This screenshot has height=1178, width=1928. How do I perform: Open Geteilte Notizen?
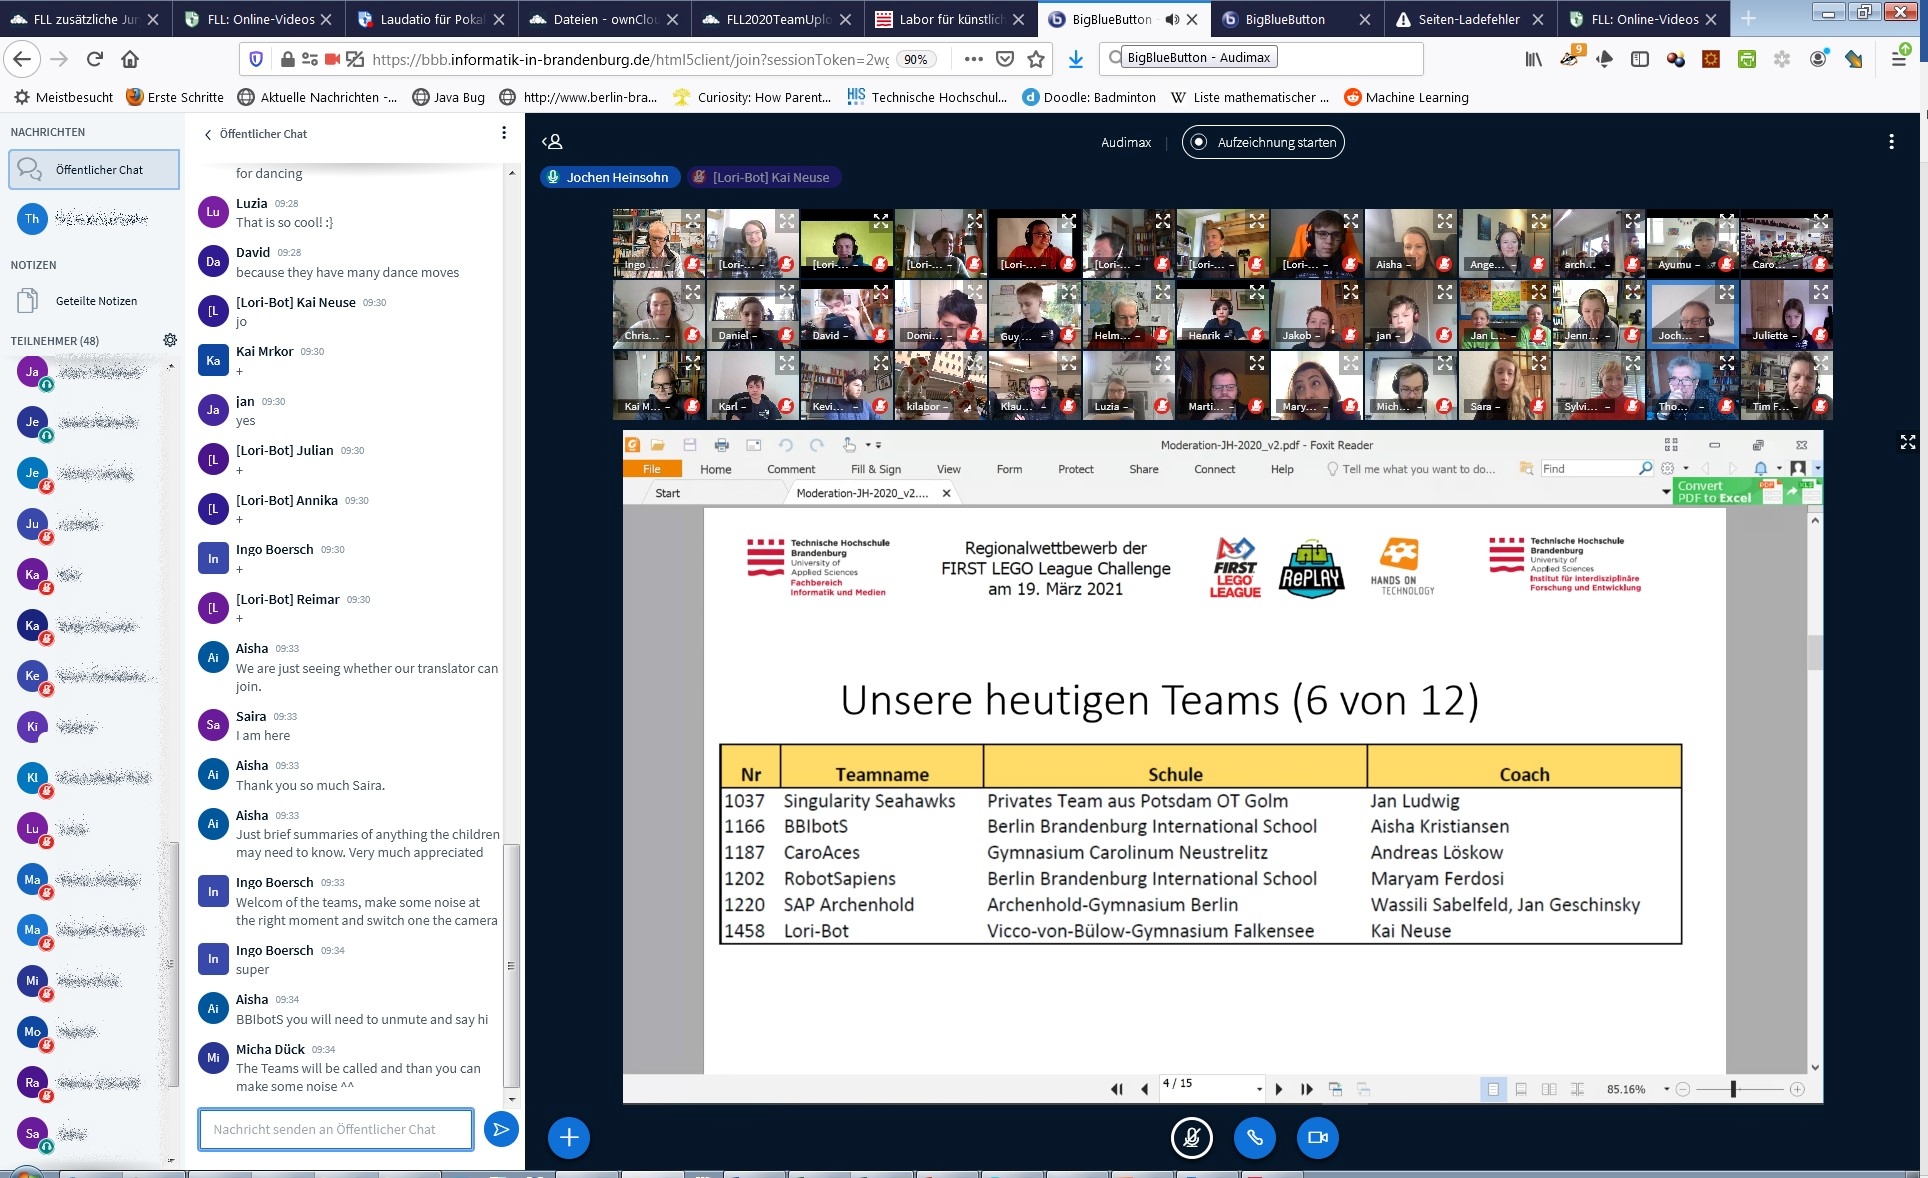click(x=95, y=301)
